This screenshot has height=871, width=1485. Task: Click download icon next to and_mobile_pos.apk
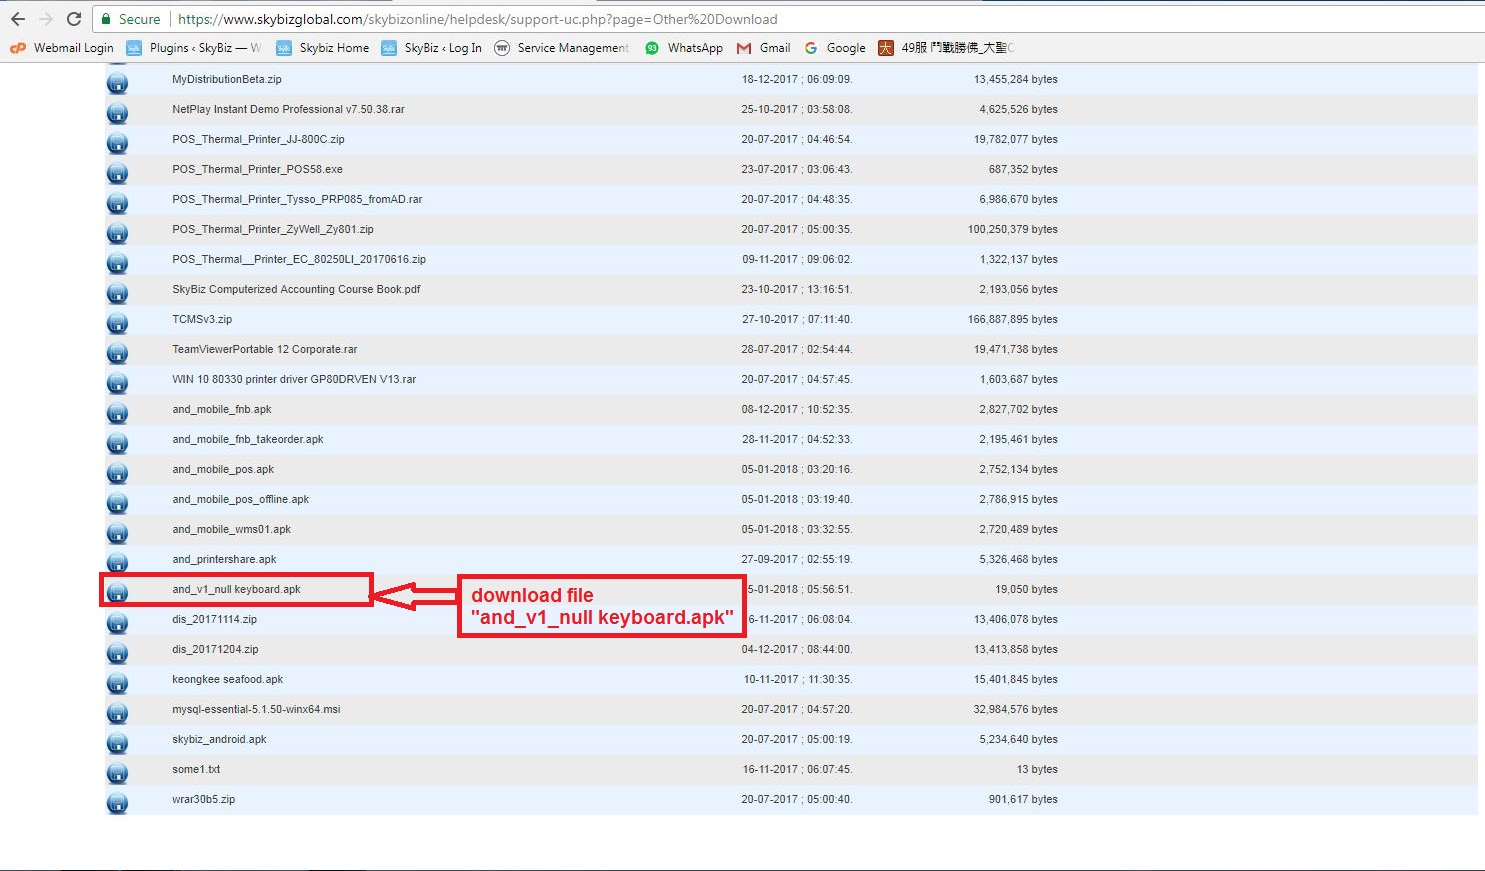(117, 472)
